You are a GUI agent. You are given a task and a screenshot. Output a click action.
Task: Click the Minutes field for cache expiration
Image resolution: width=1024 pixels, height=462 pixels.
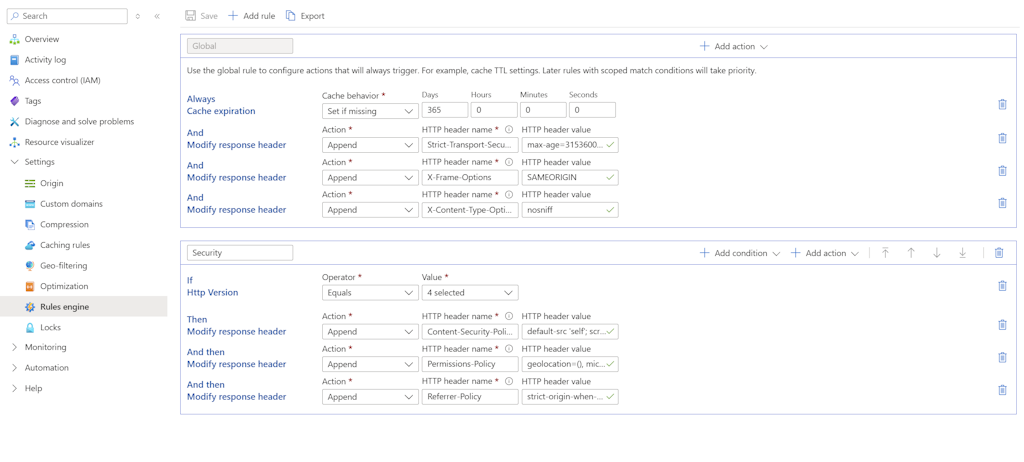pos(543,110)
